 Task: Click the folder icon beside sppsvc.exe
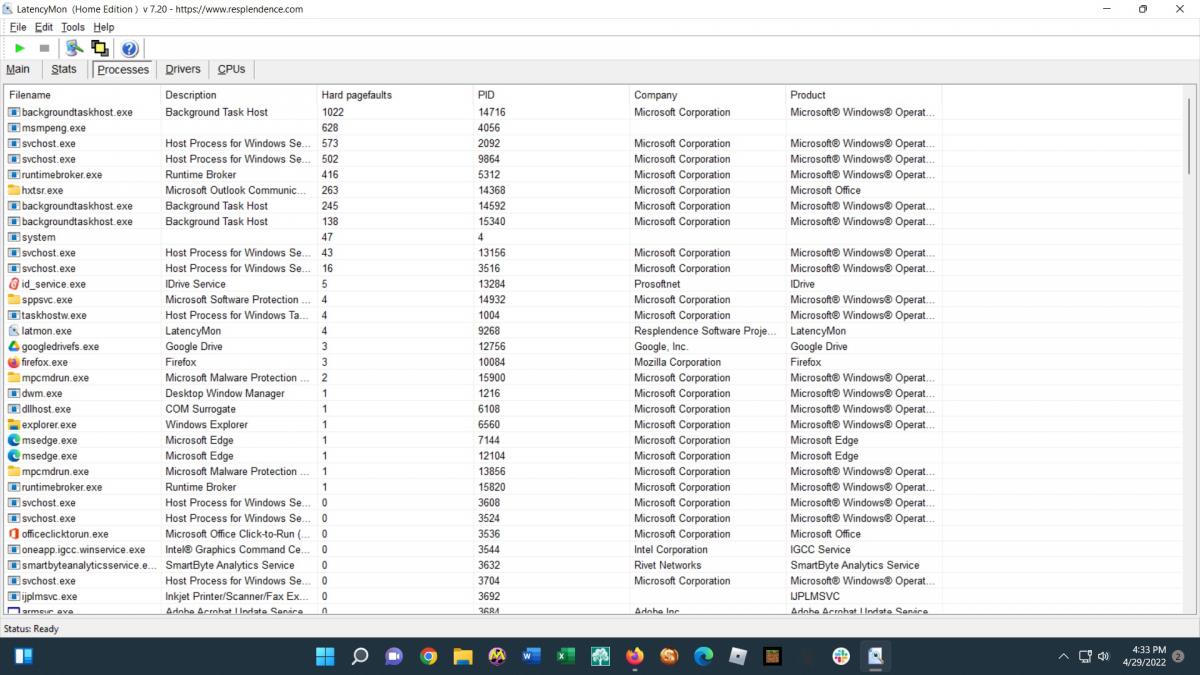(14, 300)
